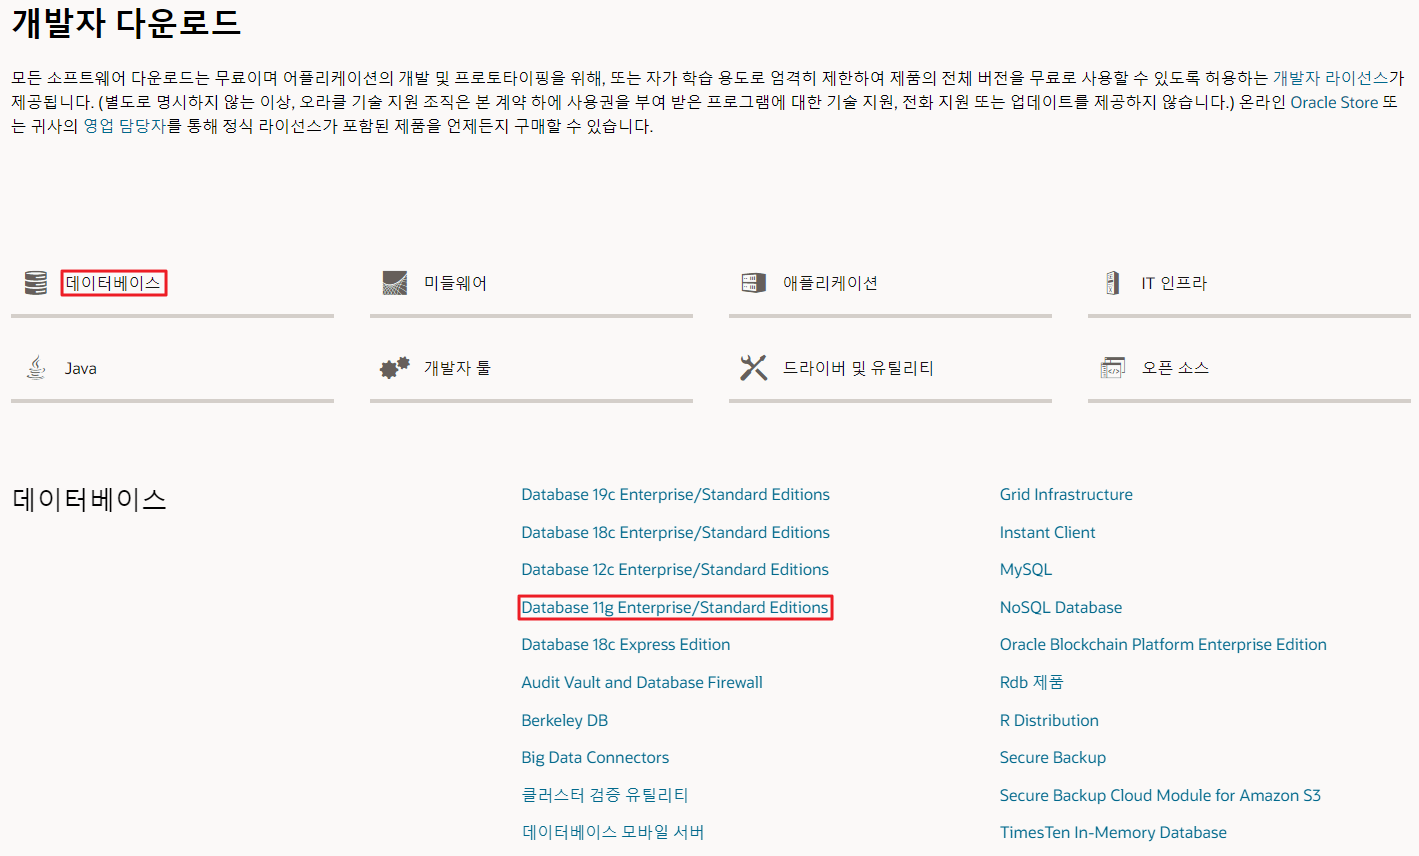
Task: Select the Java category label
Action: pos(81,368)
